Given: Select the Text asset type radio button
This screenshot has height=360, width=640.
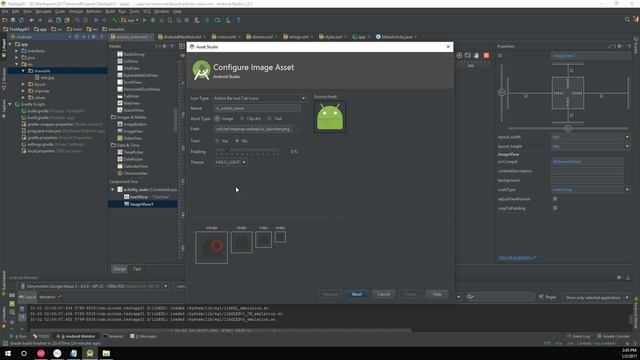Looking at the screenshot, I should (269, 118).
